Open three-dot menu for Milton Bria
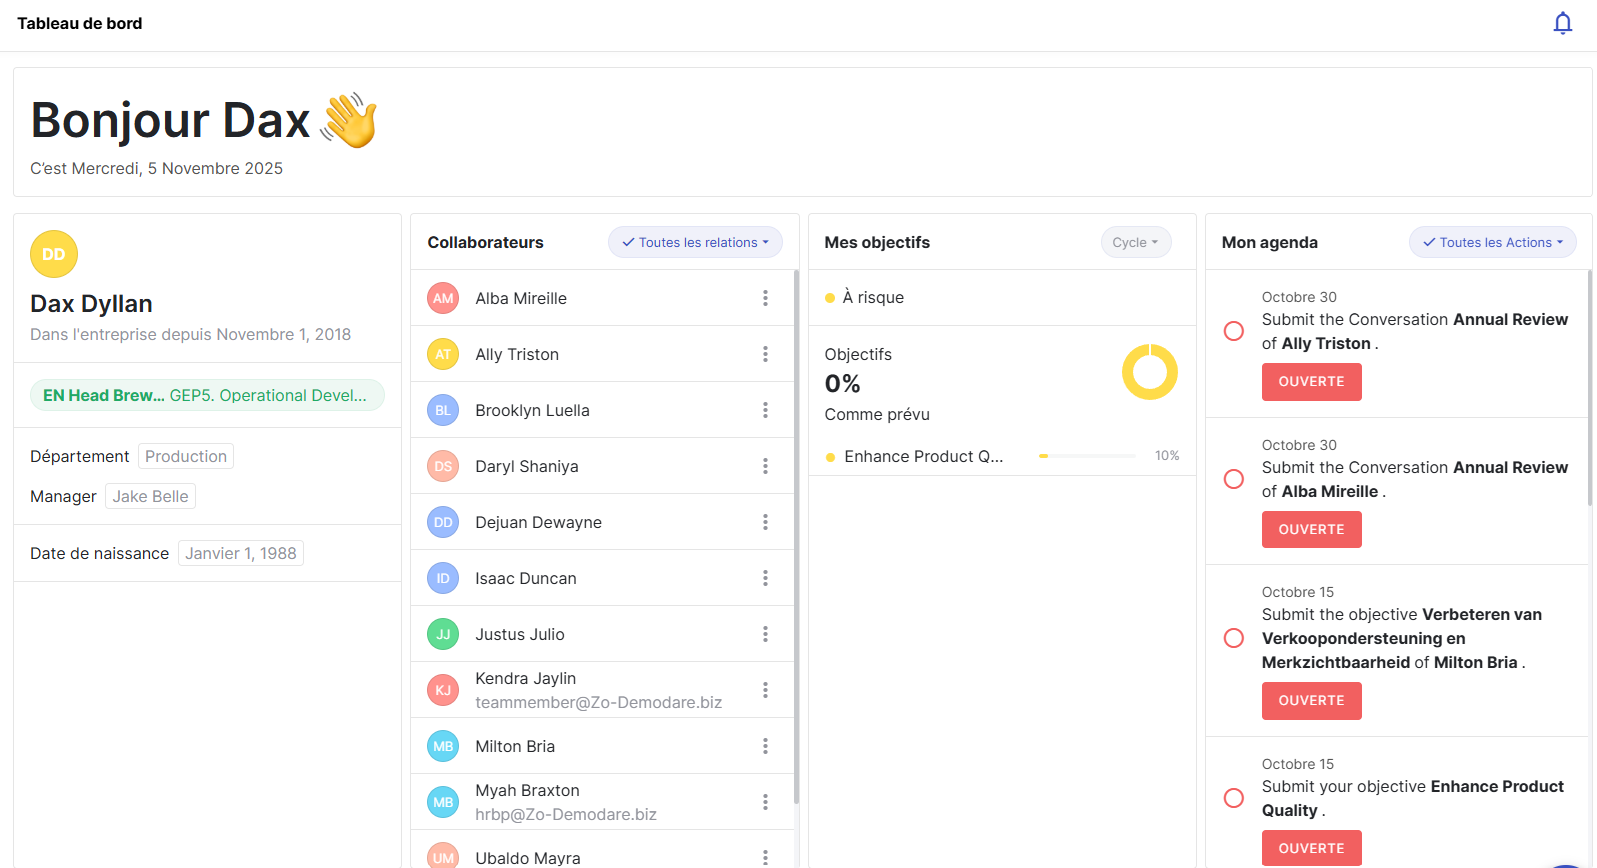1597x868 pixels. pos(765,746)
